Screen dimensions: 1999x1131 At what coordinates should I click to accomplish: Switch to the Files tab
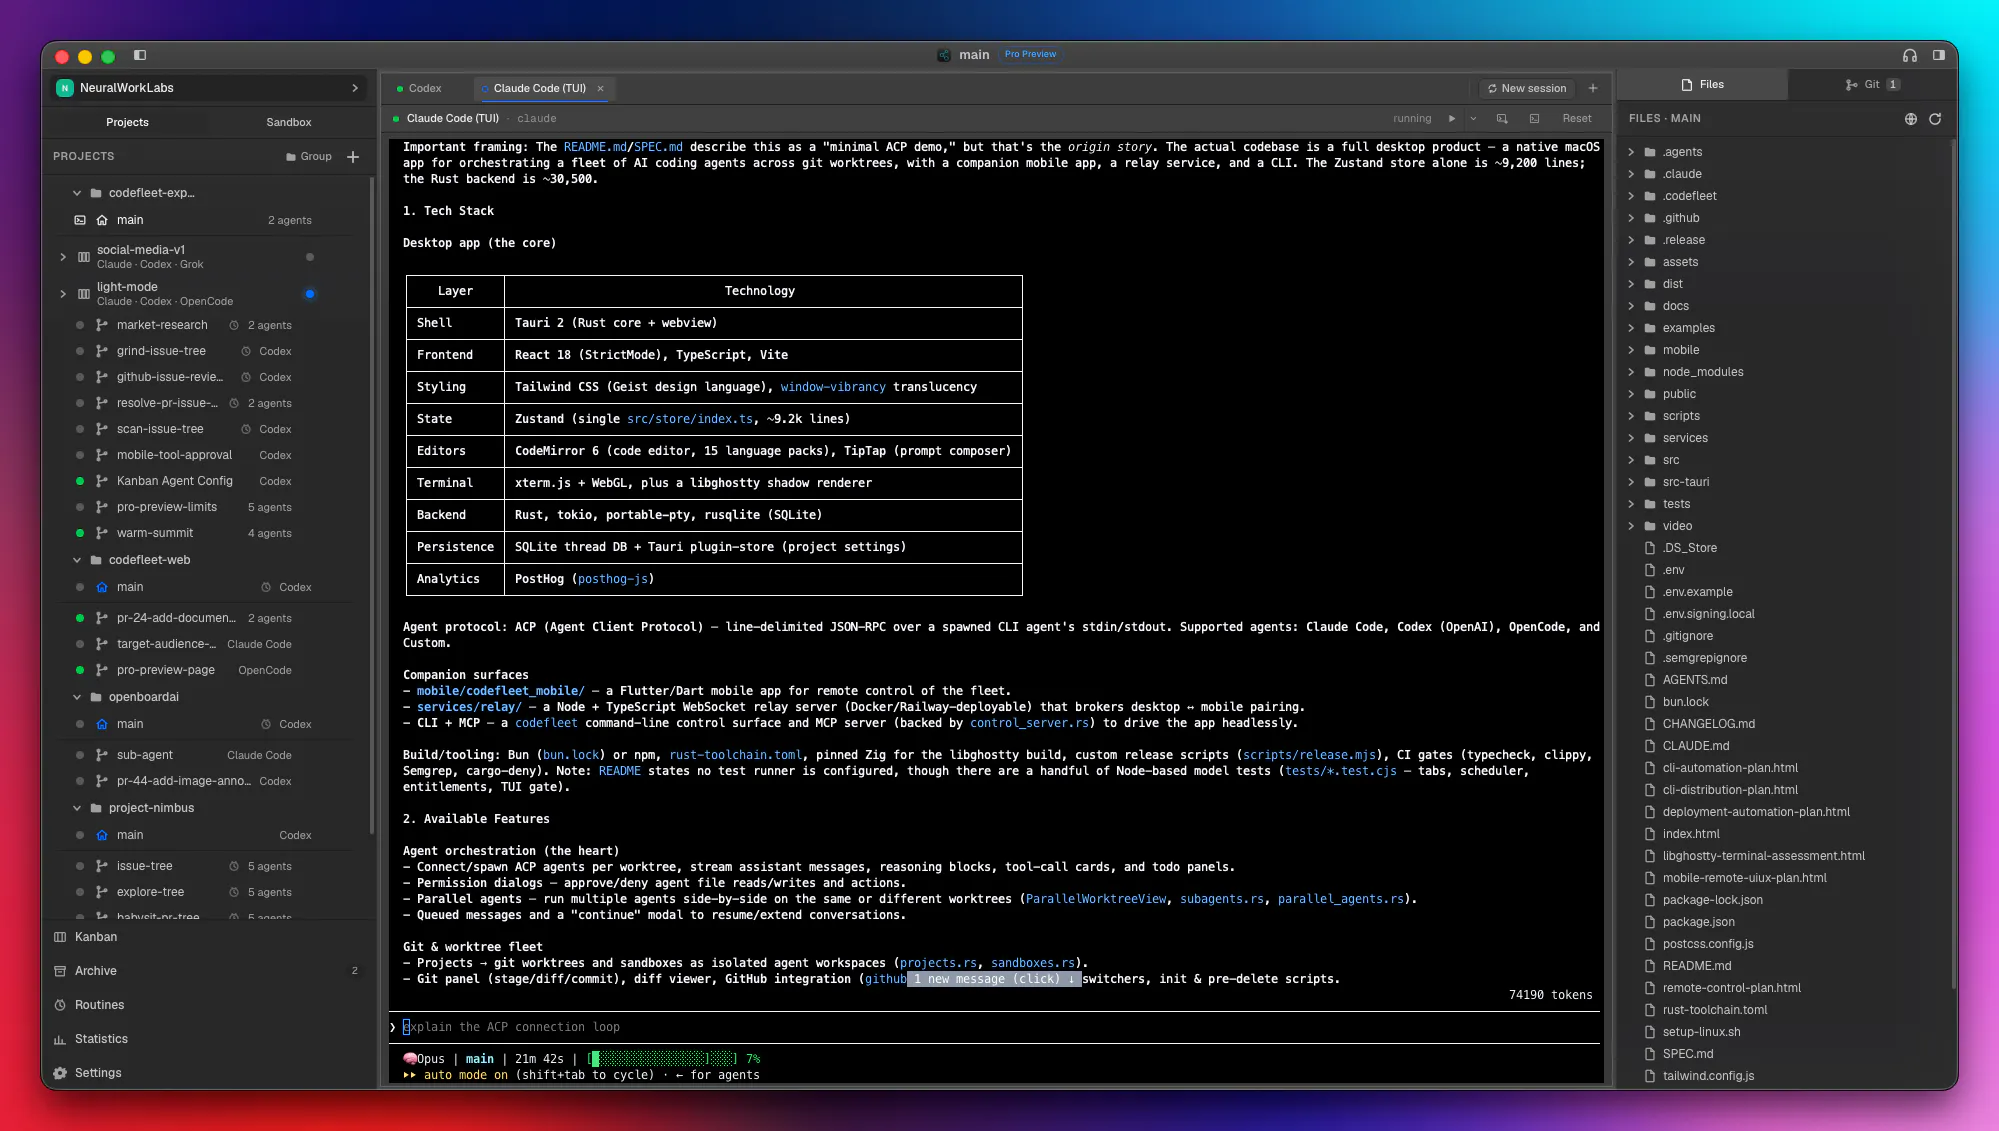(1702, 85)
